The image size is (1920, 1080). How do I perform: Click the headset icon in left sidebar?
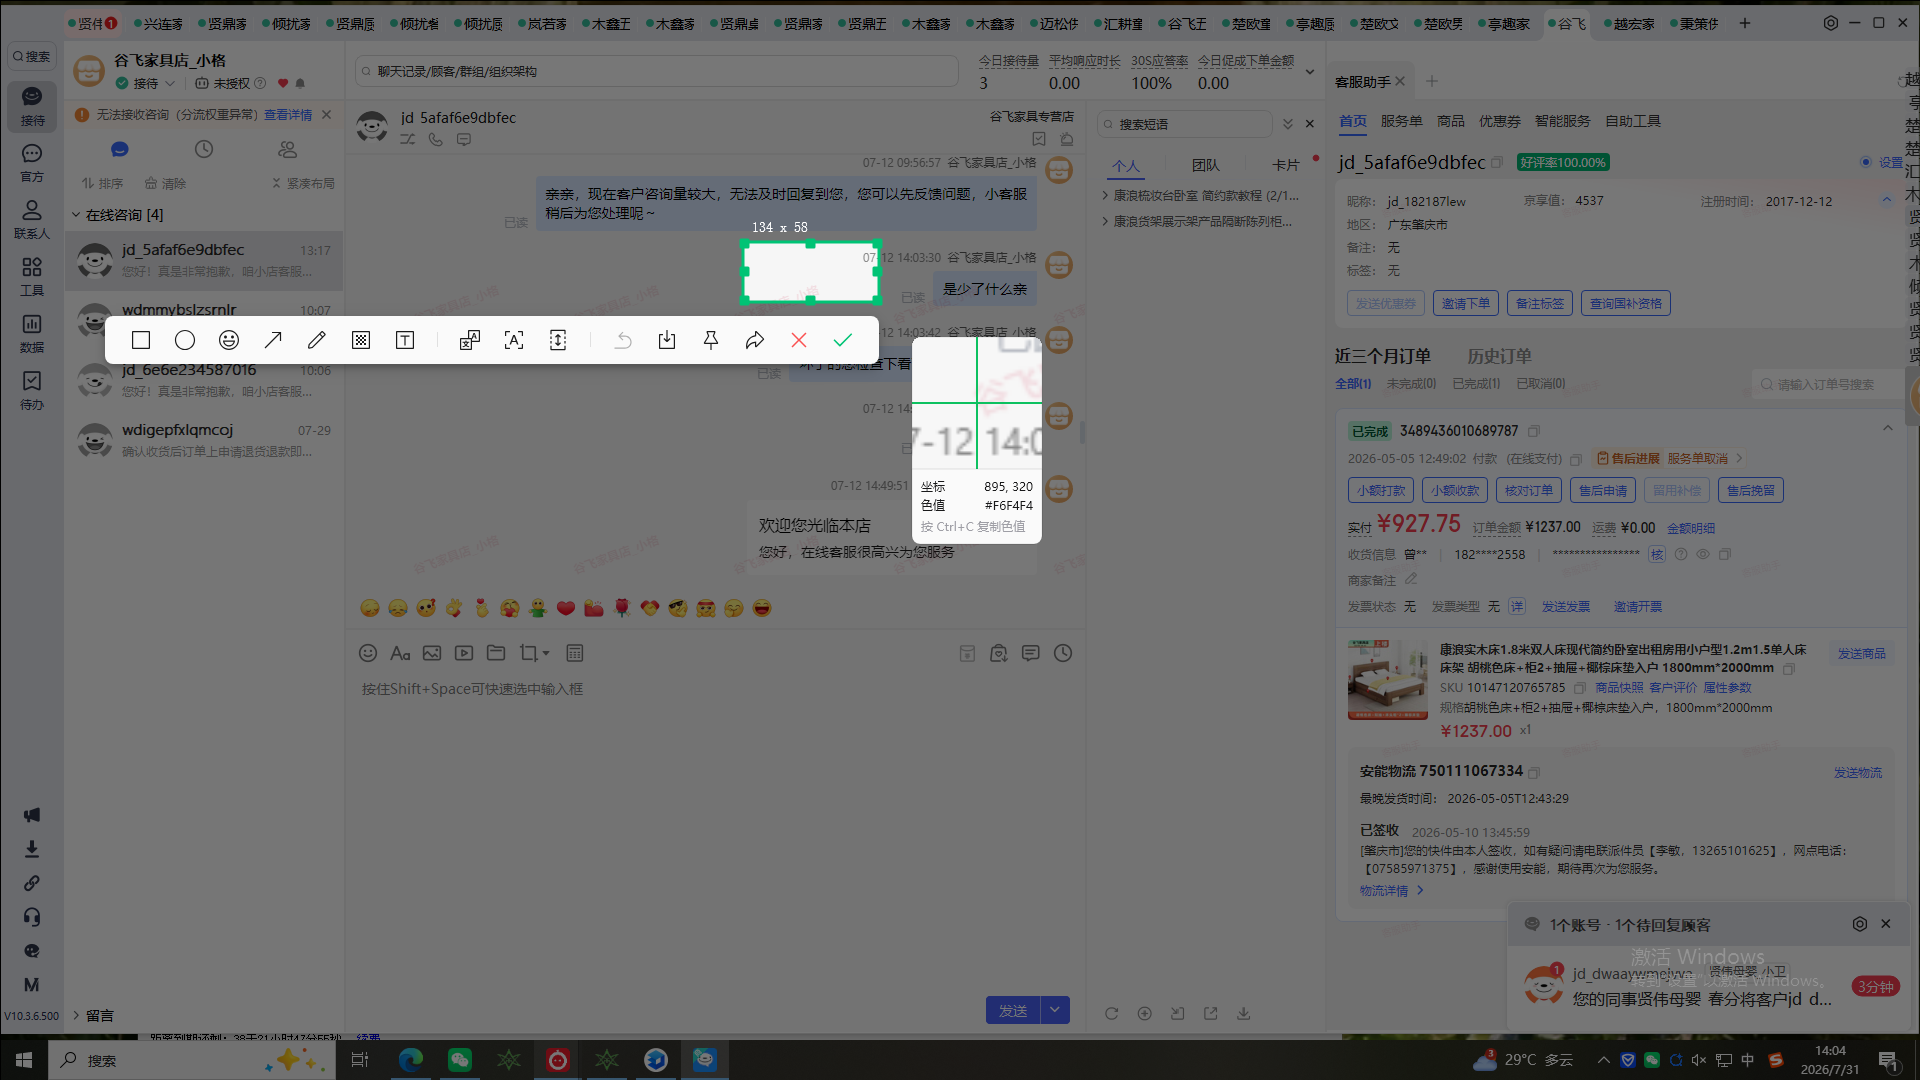click(x=32, y=917)
